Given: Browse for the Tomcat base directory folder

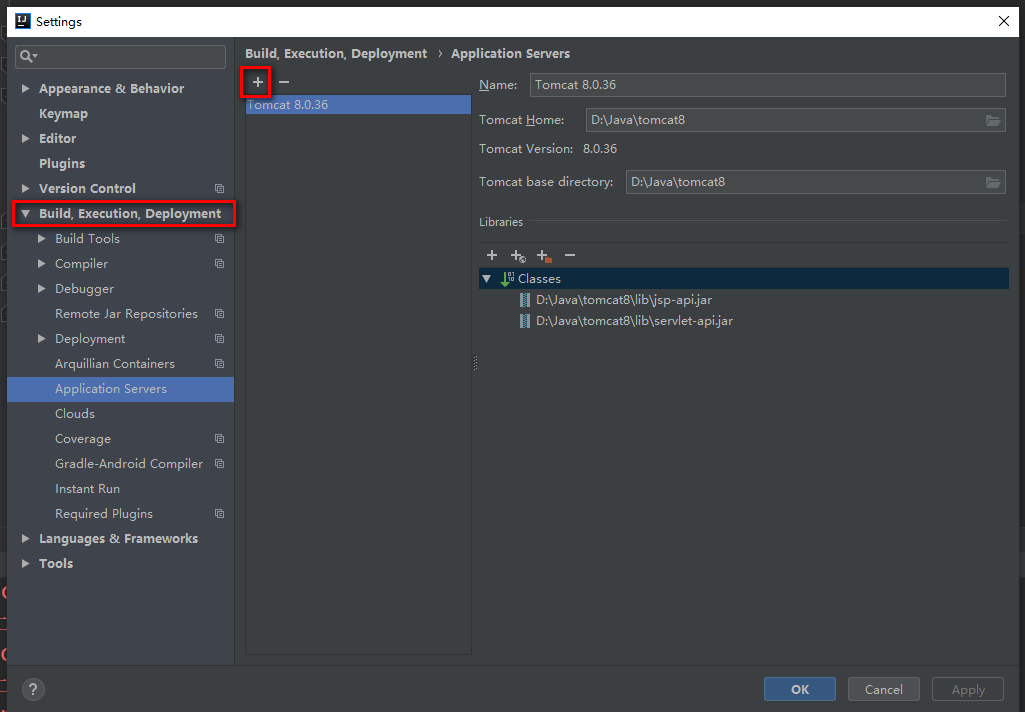Looking at the screenshot, I should [x=992, y=182].
